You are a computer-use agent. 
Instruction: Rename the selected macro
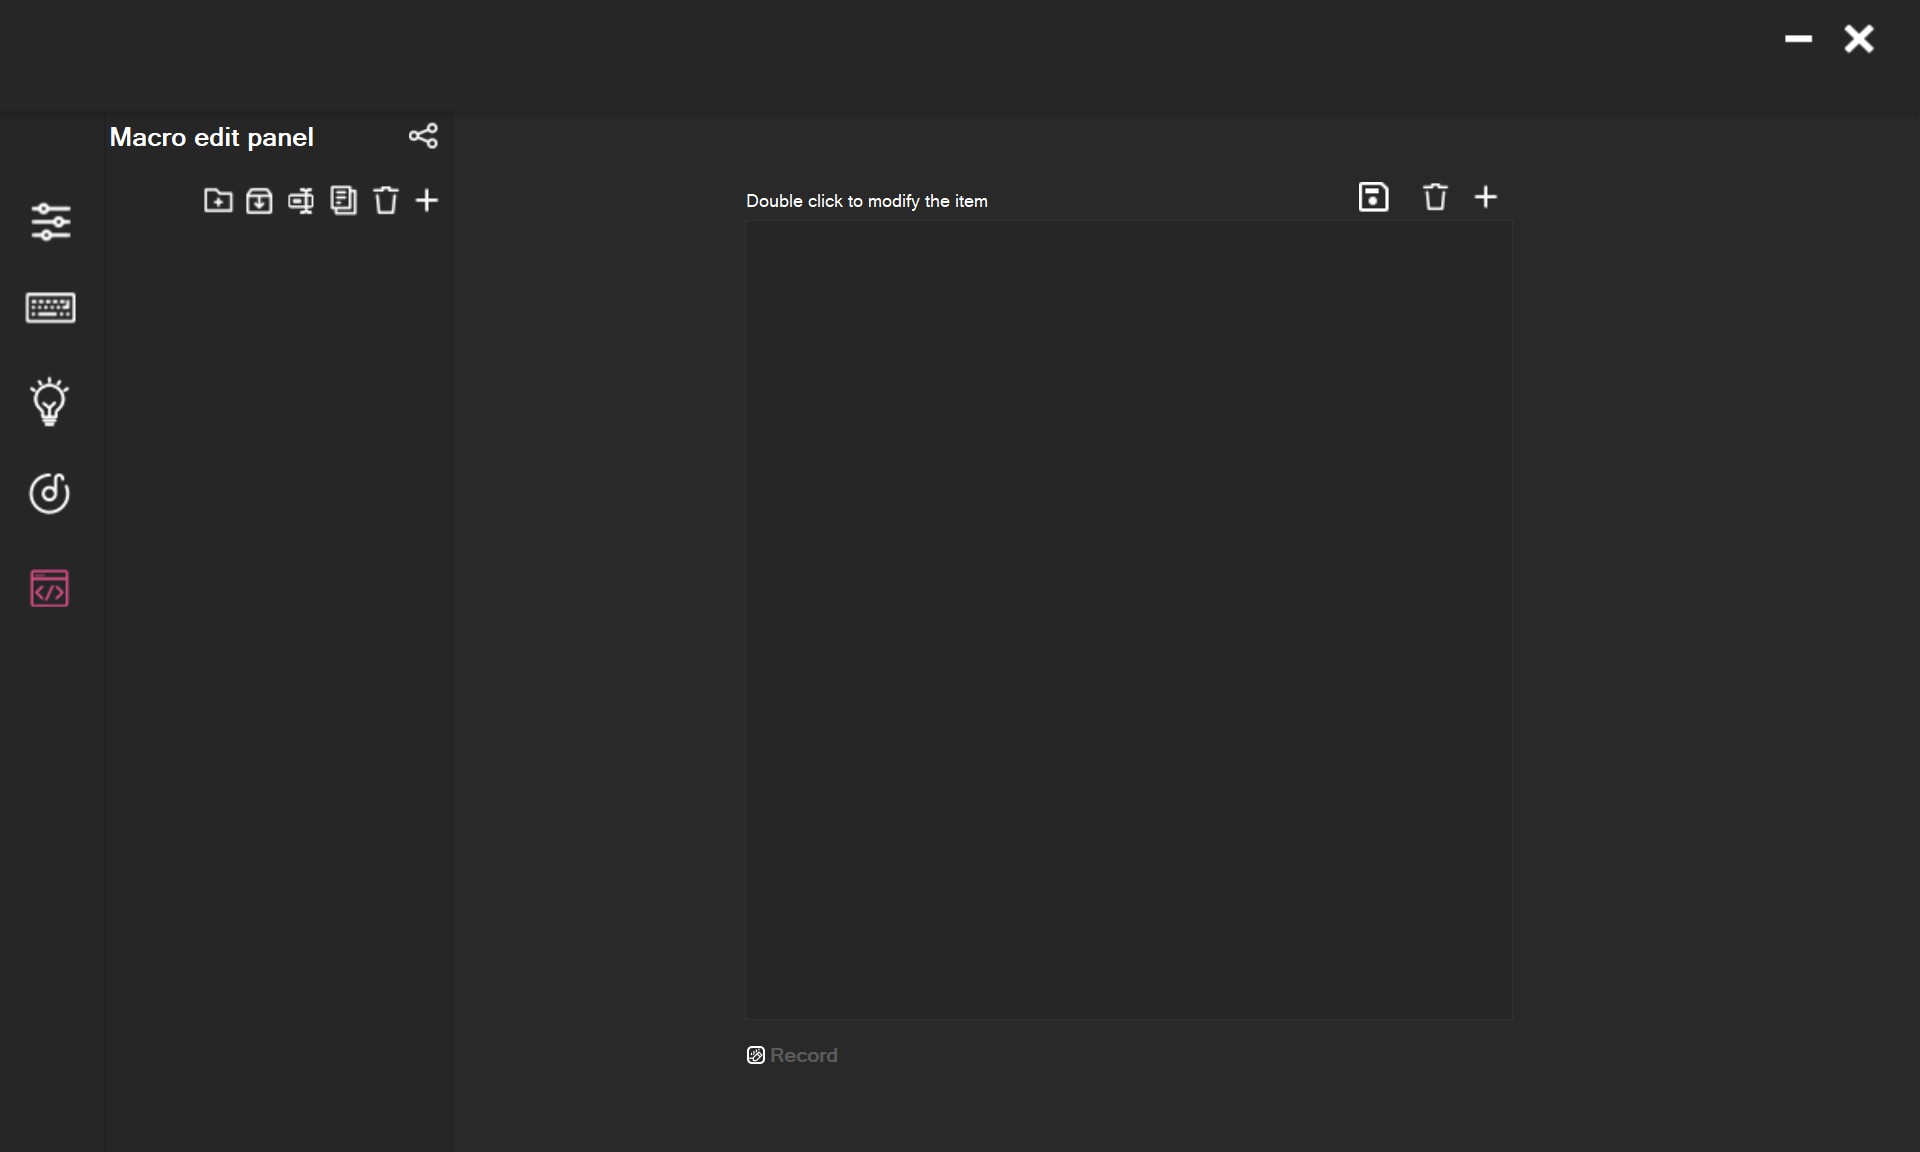click(x=301, y=201)
